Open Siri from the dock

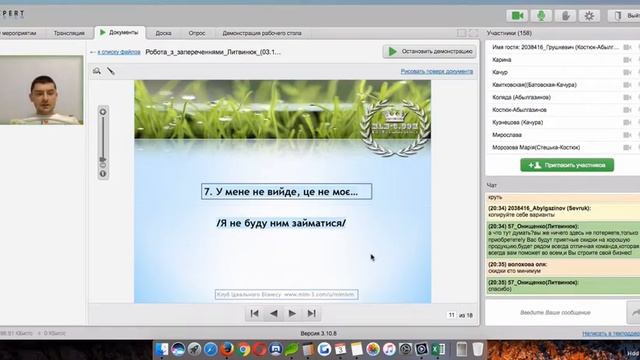[x=178, y=349]
